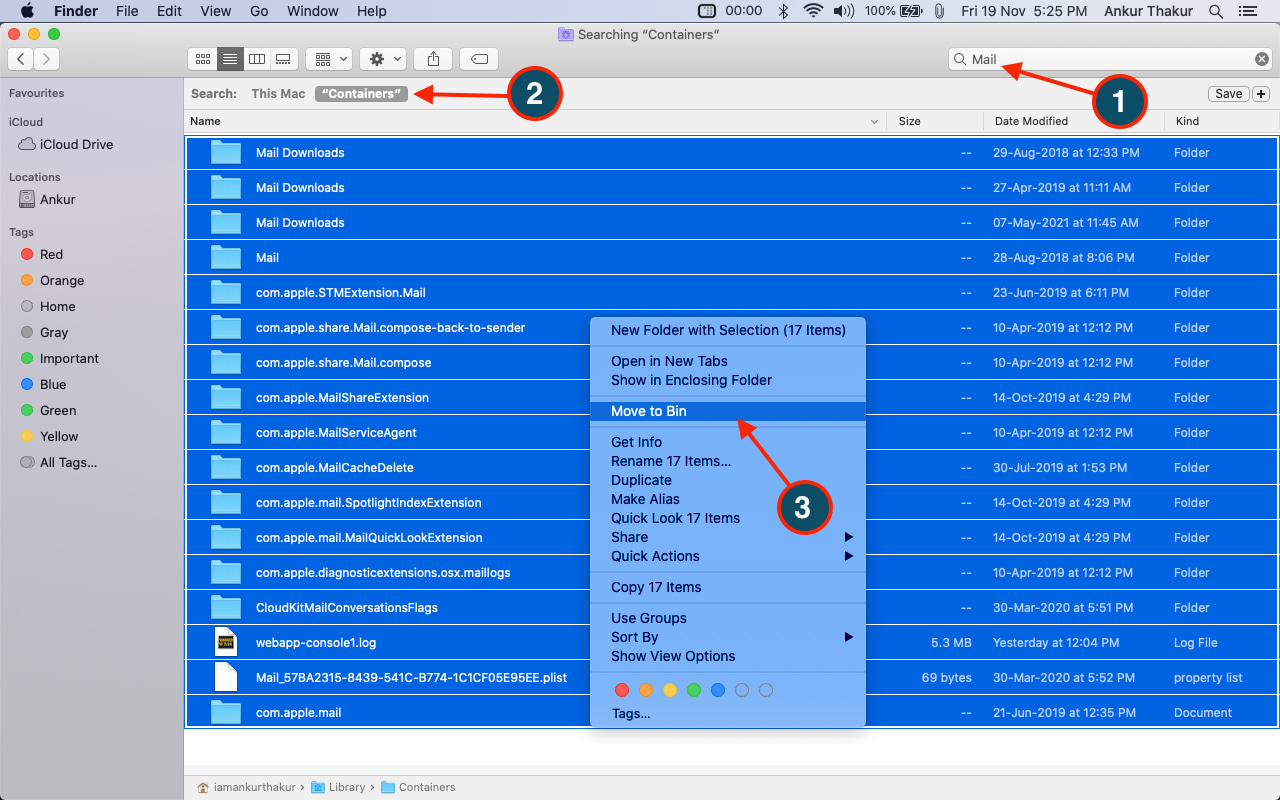
Task: Filter by the Red tag
Action: pyautogui.click(x=42, y=254)
